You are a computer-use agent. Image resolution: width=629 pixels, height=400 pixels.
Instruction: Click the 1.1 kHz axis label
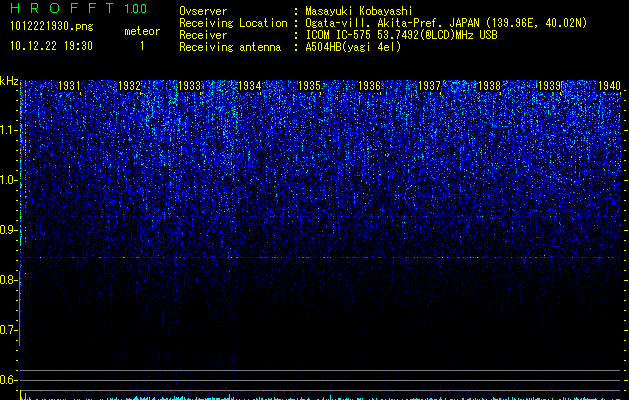point(8,130)
